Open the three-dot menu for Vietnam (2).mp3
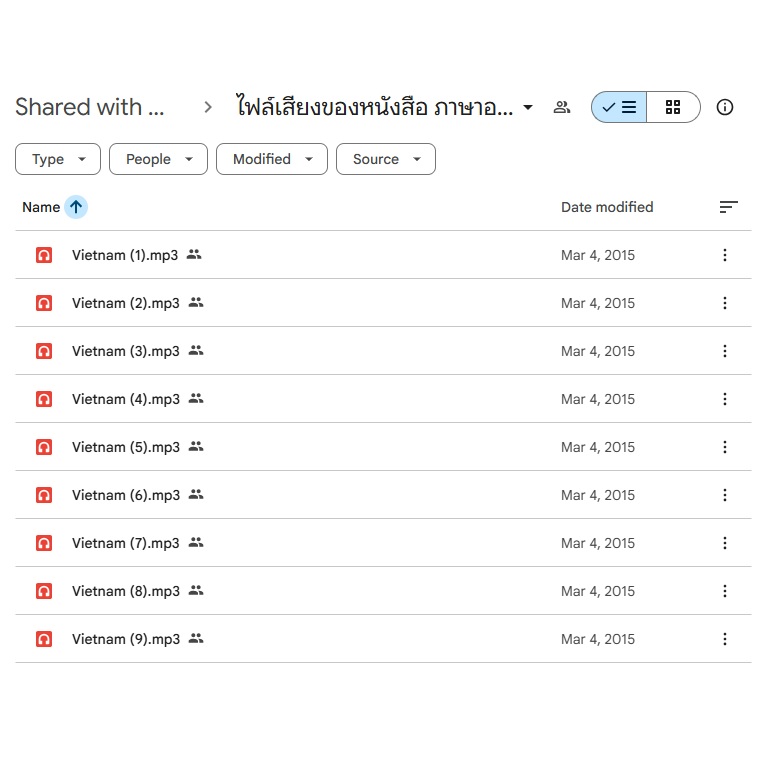 click(725, 303)
